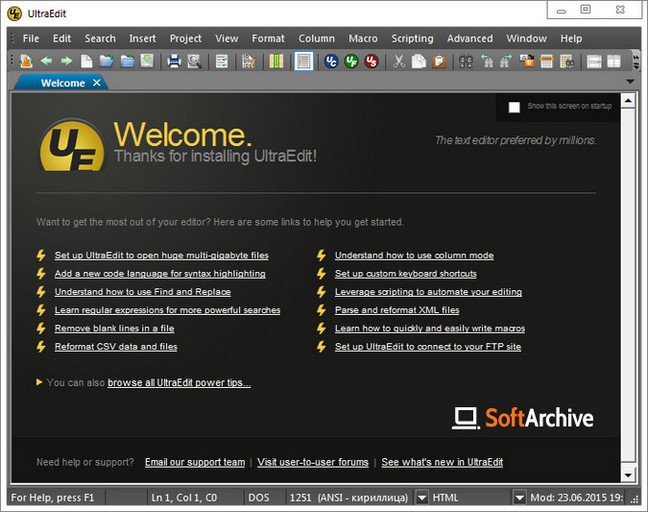648x512 pixels.
Task: Click the Copy icon in toolbar
Action: click(419, 61)
